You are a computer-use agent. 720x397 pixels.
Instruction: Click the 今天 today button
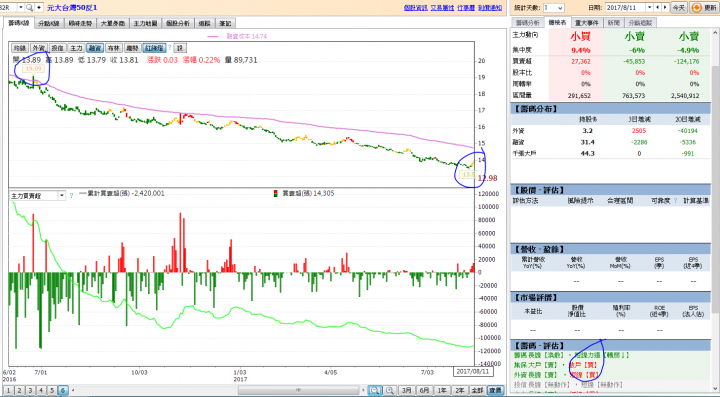point(679,8)
